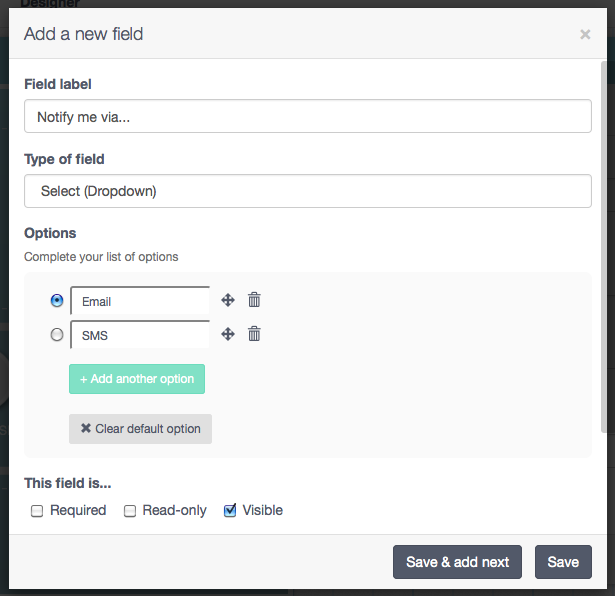Image resolution: width=615 pixels, height=596 pixels.
Task: Click the SMS option text box
Action: click(x=140, y=335)
